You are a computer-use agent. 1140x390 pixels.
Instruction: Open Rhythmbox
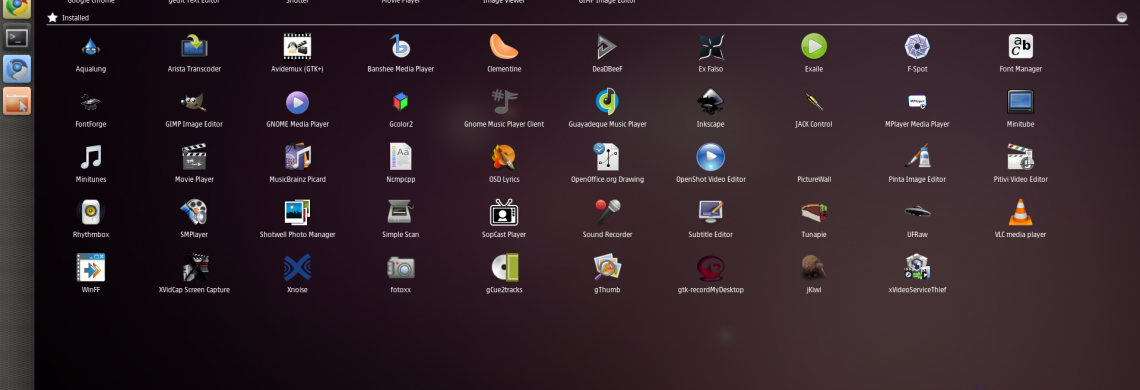click(x=91, y=213)
